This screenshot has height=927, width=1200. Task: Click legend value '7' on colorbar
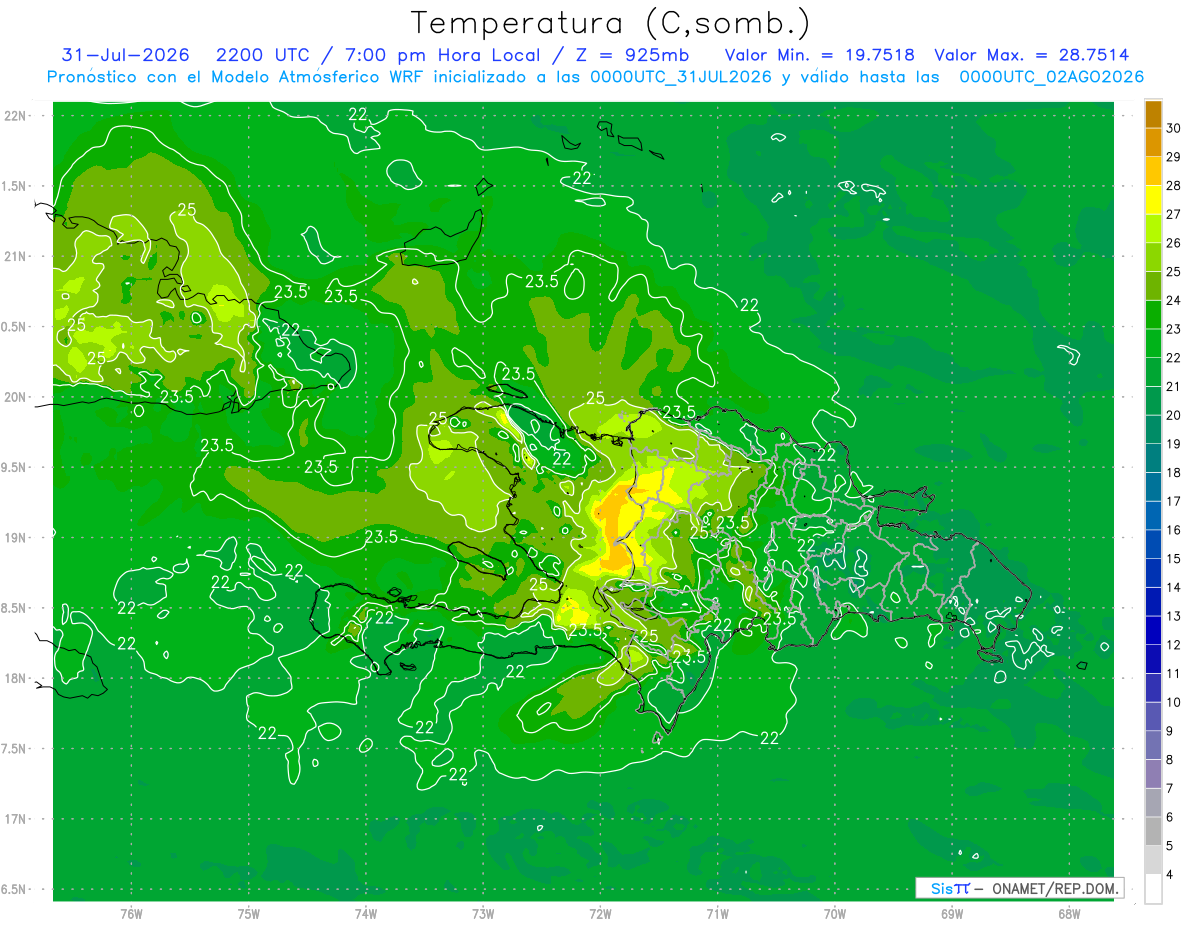click(x=1171, y=789)
